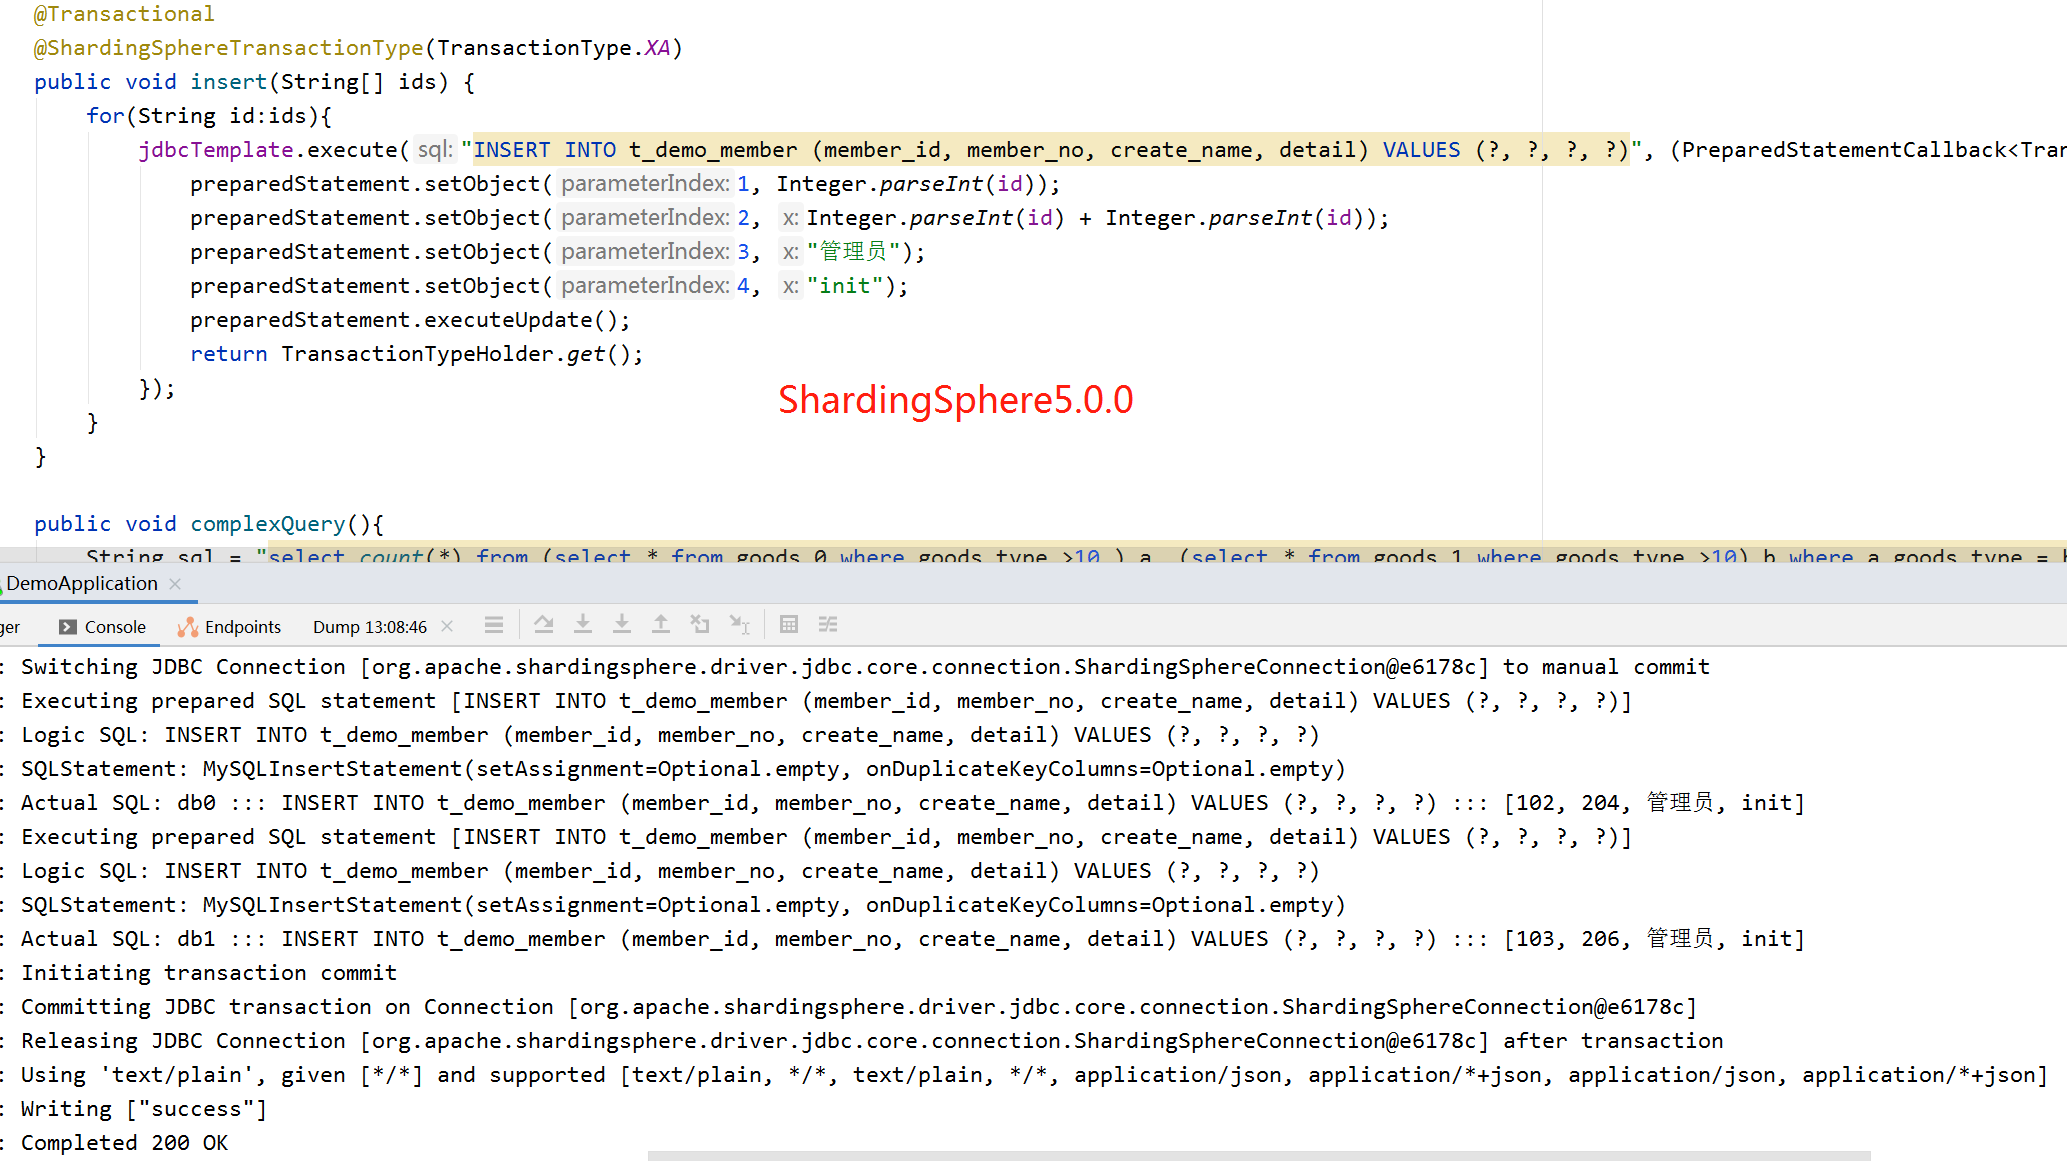
Task: Click the table-grid icon in the console toolbar
Action: 788,624
